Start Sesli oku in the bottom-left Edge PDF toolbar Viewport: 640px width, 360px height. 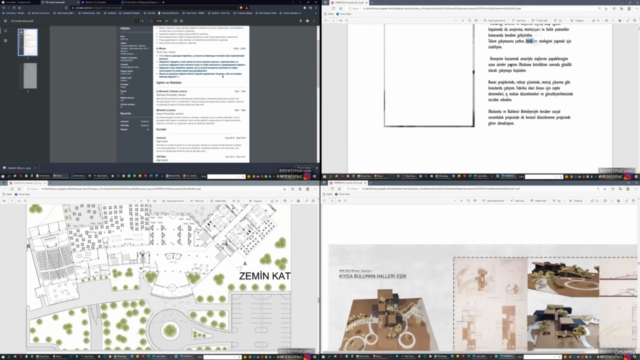[x=197, y=201]
